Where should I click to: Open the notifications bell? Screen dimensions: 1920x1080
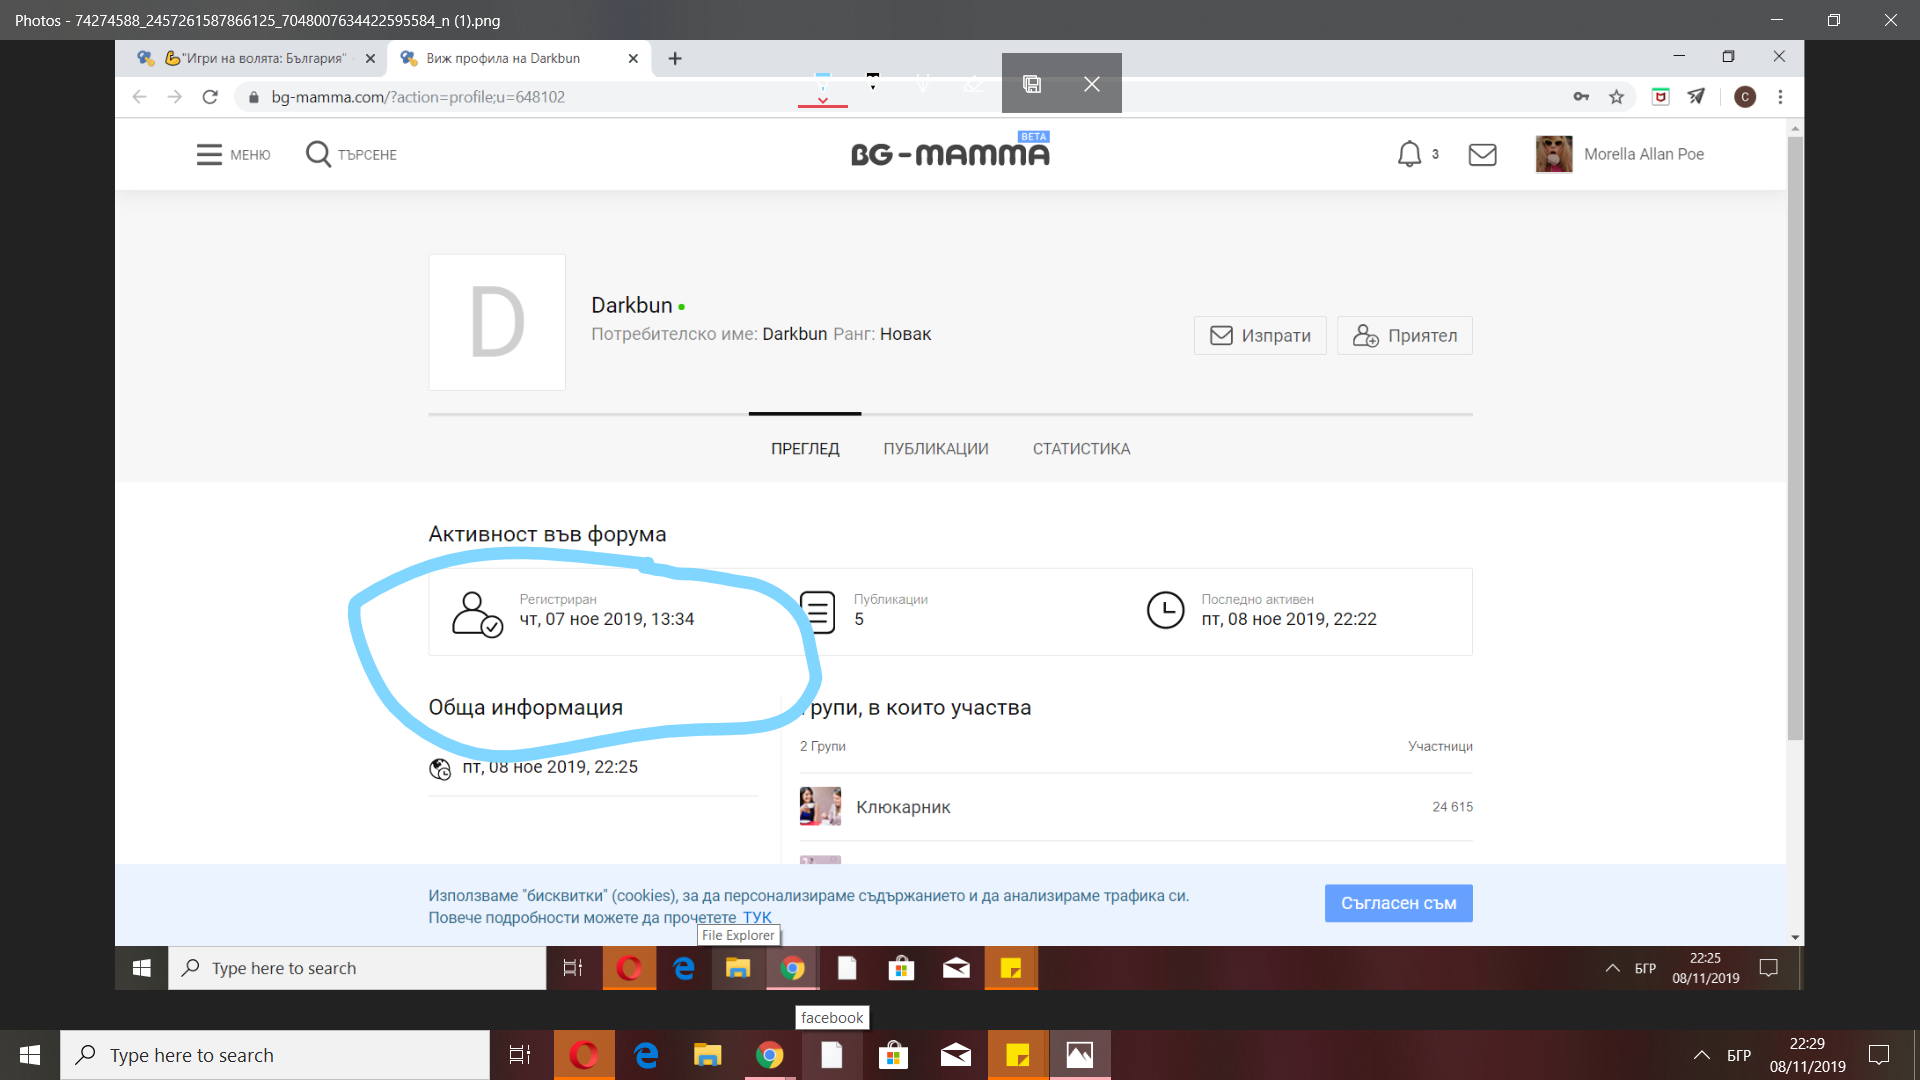click(1409, 154)
